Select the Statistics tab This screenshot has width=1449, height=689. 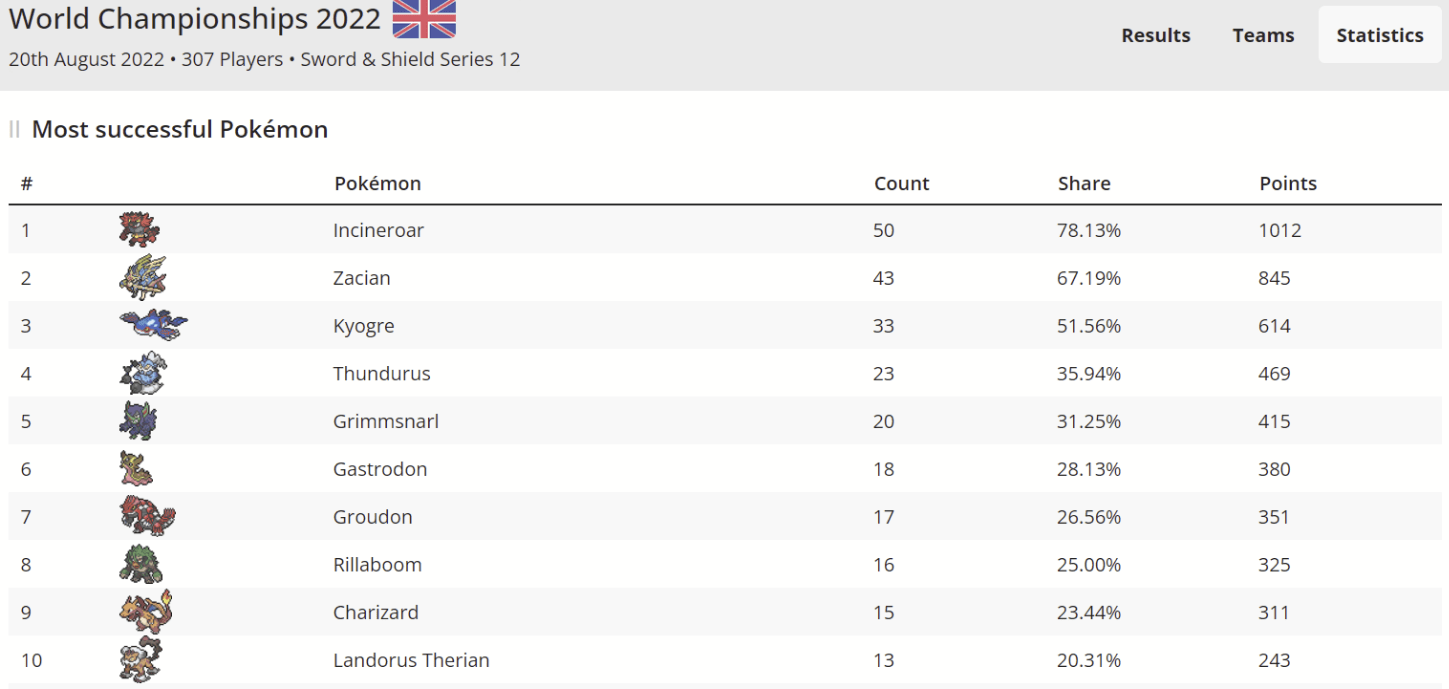pyautogui.click(x=1380, y=35)
